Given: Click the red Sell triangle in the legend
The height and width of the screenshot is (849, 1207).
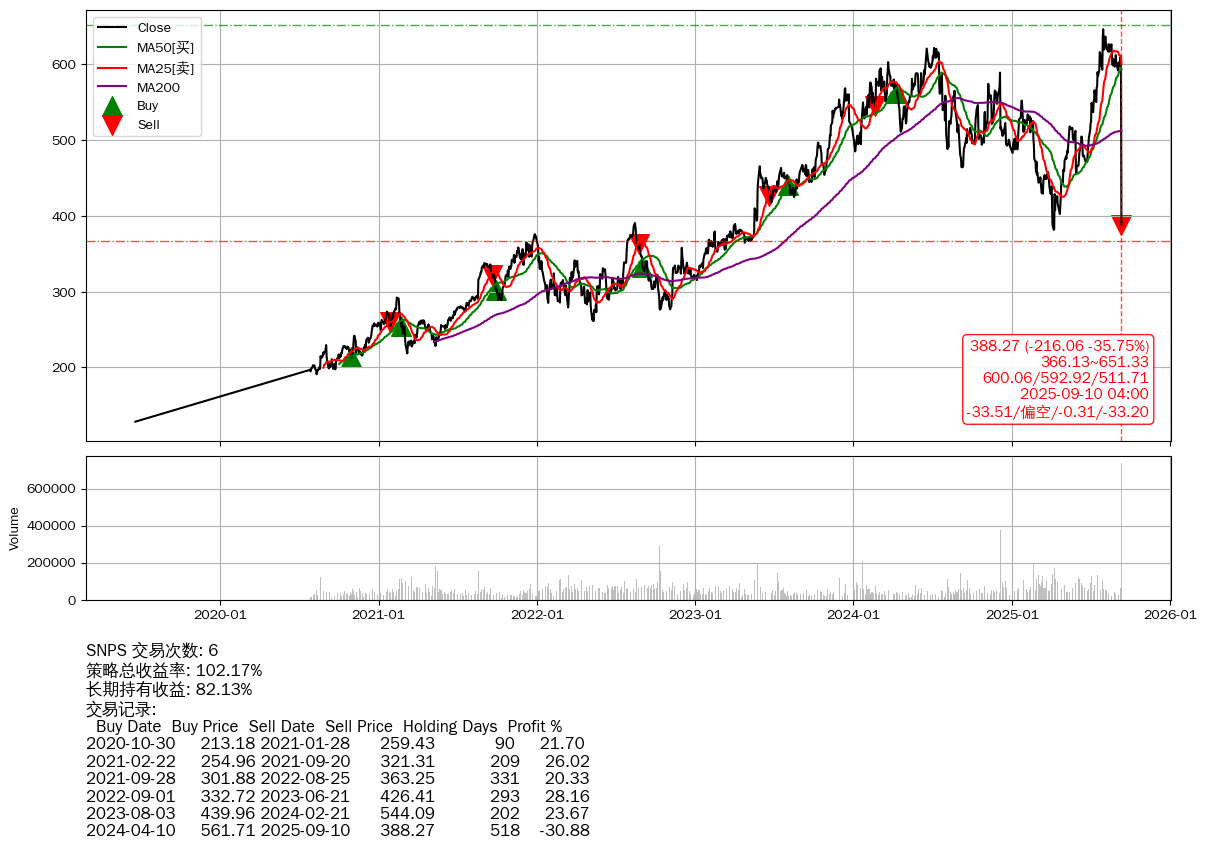Looking at the screenshot, I should tap(113, 125).
